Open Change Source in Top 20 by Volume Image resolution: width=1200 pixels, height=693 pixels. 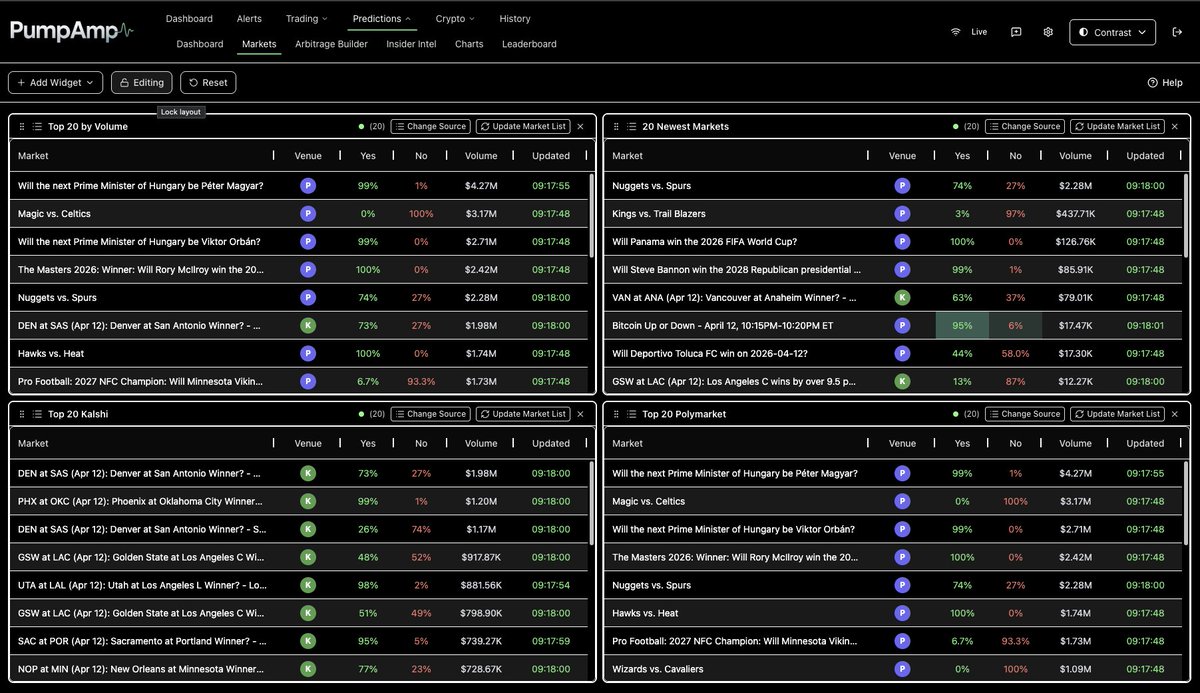point(430,127)
